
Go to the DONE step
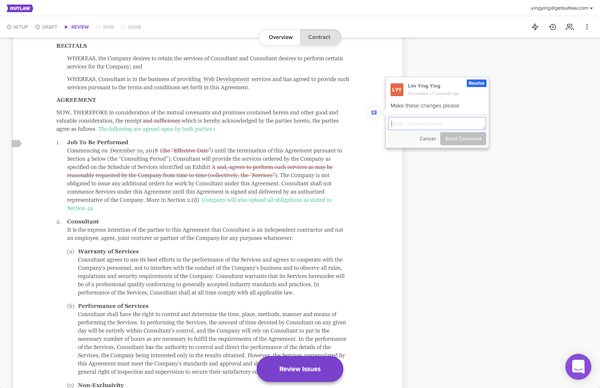pyautogui.click(x=131, y=27)
